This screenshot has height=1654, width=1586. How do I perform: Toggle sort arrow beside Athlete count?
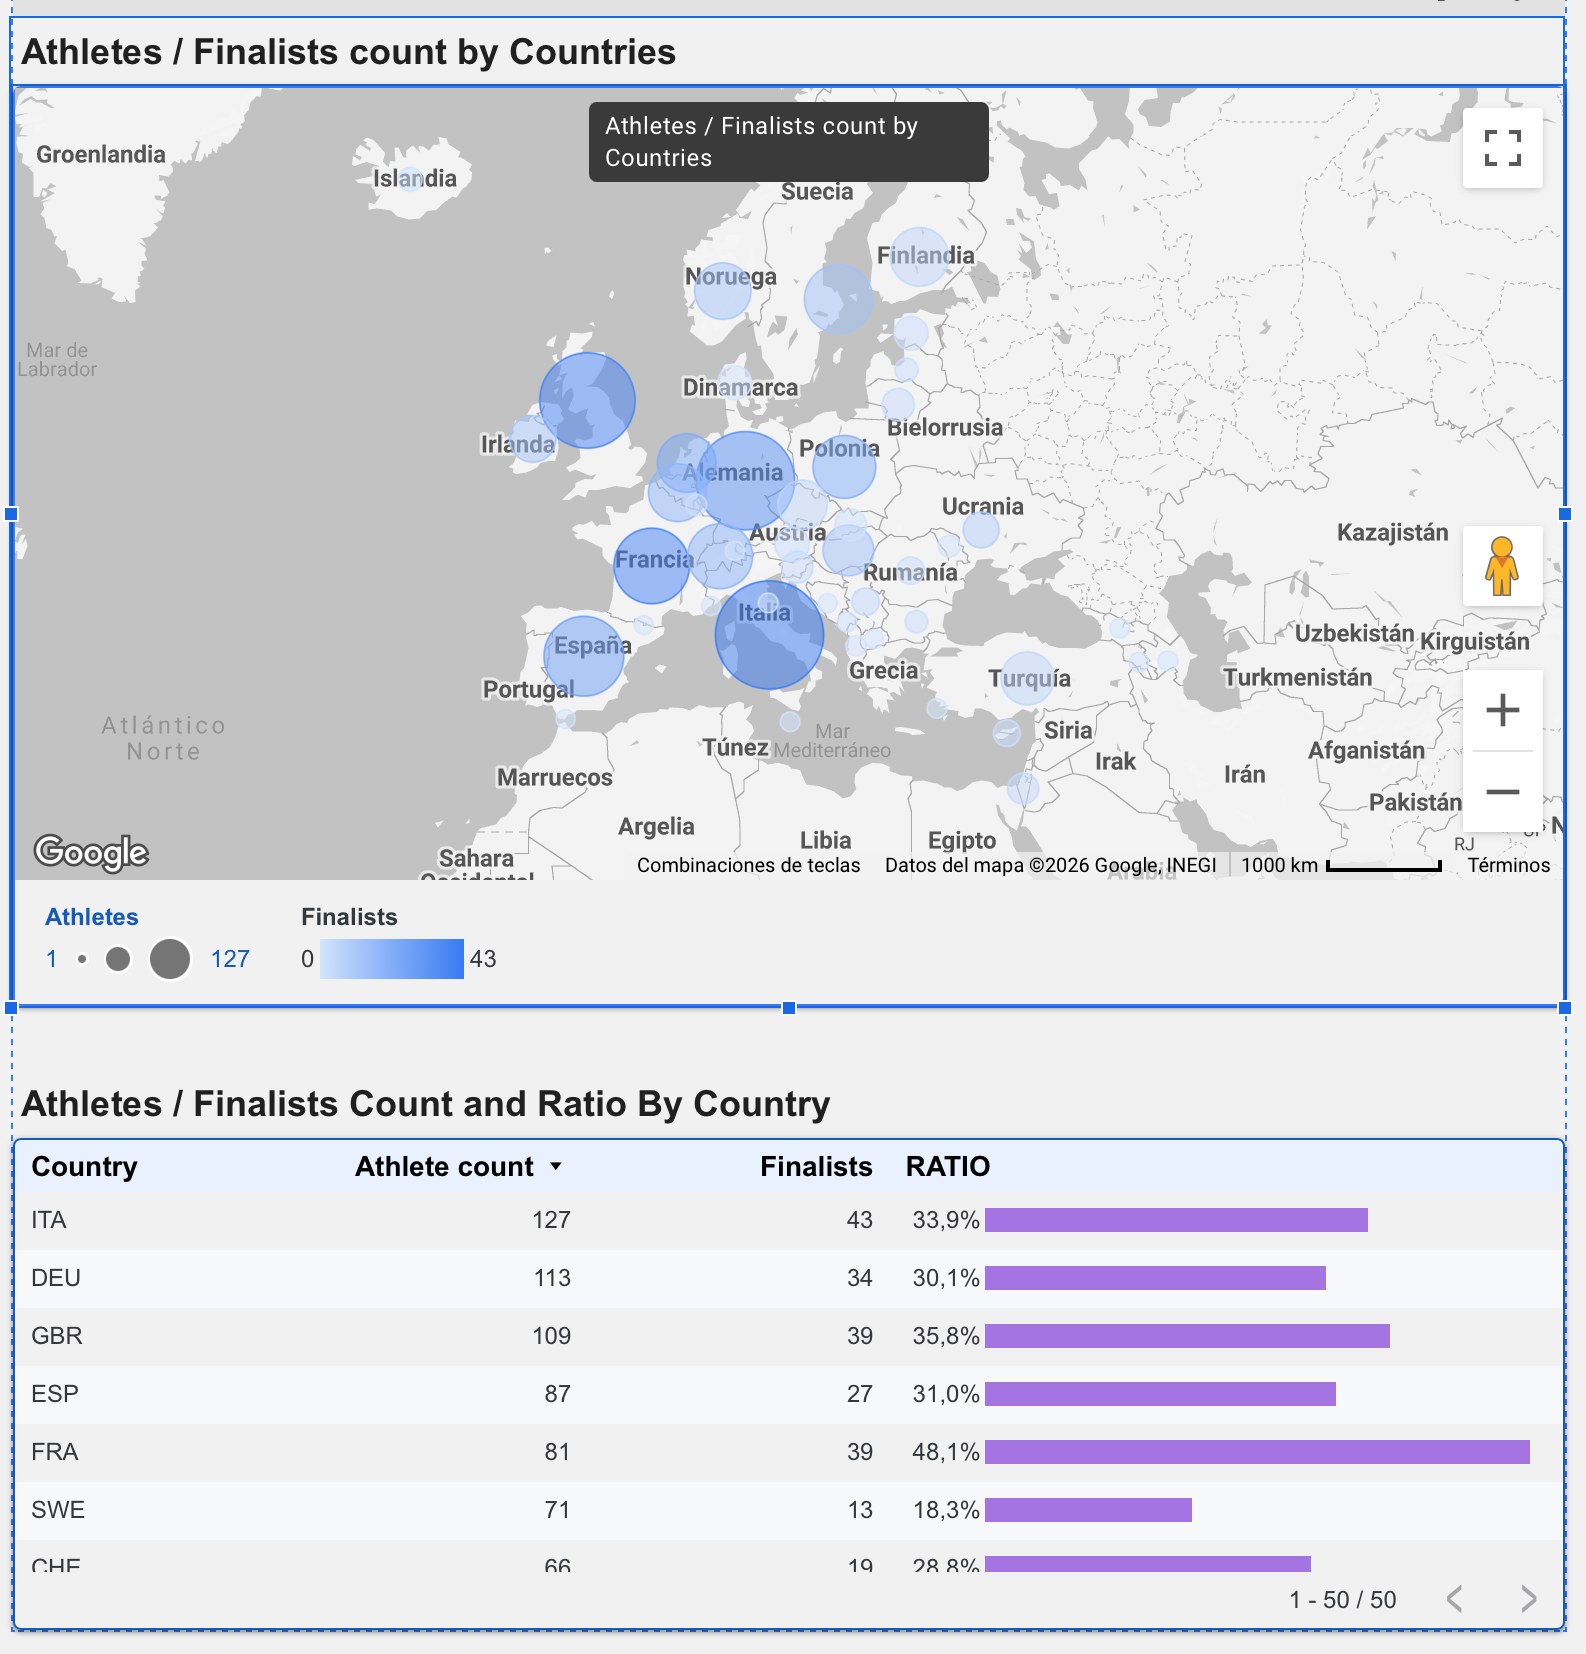[556, 1166]
